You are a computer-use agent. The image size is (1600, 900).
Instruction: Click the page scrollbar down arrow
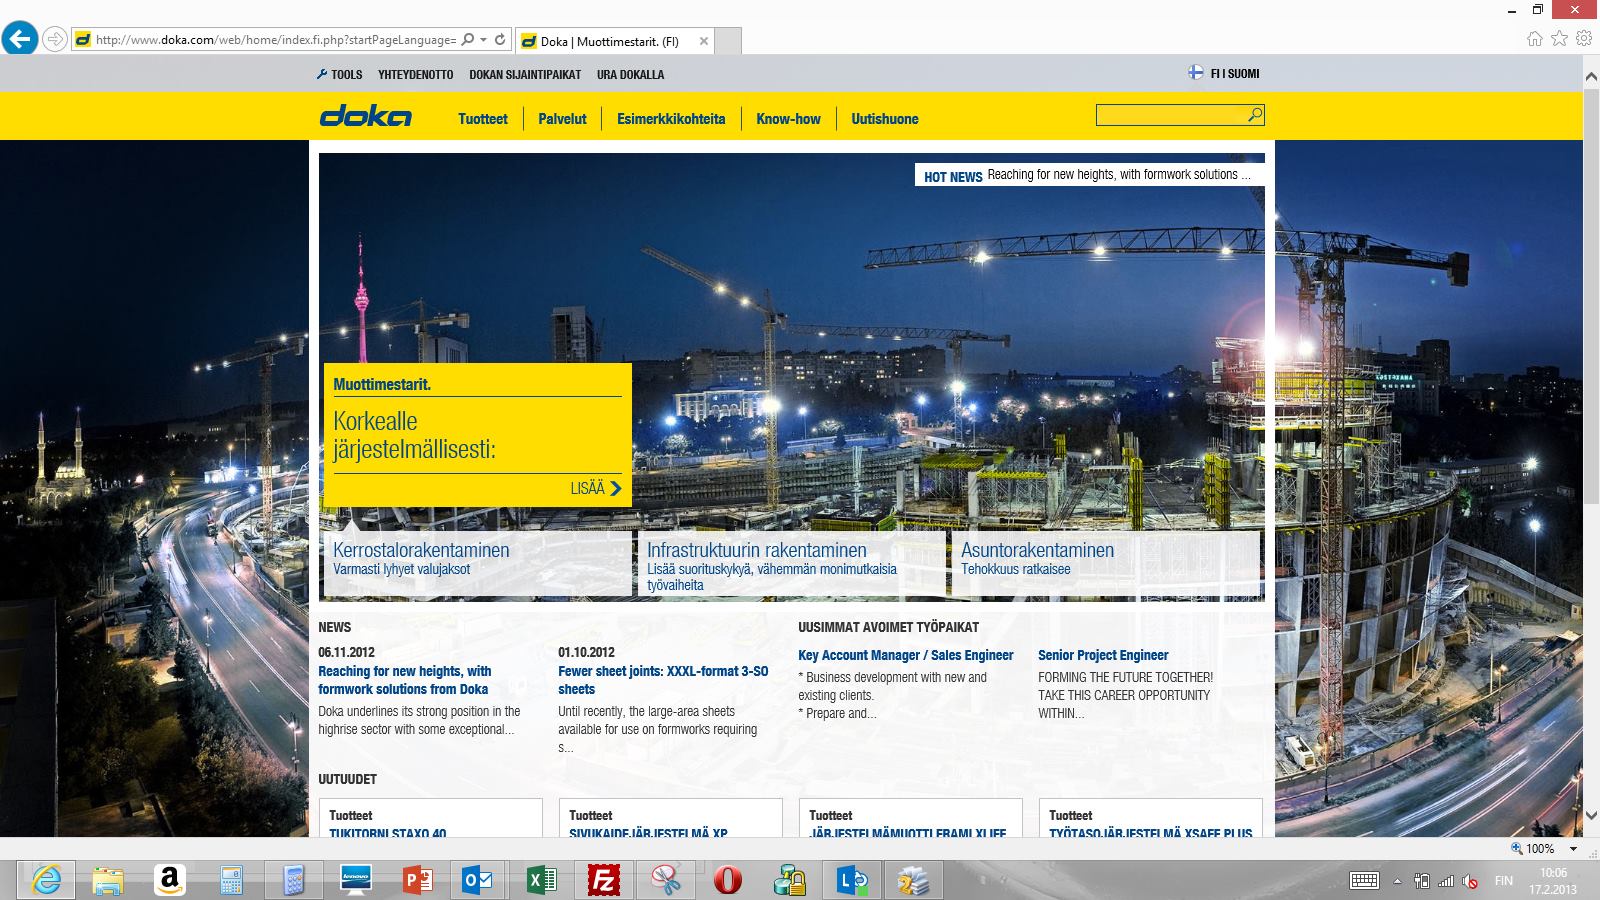1591,817
